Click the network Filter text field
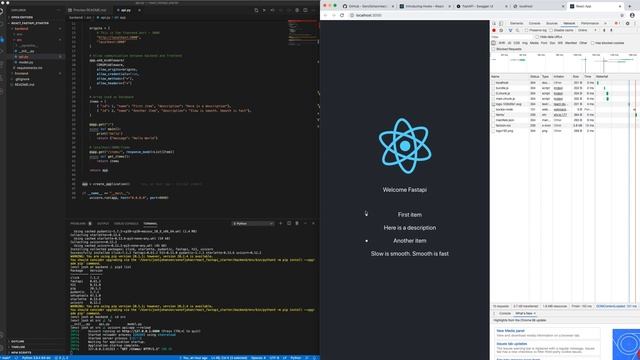 [x=512, y=37]
